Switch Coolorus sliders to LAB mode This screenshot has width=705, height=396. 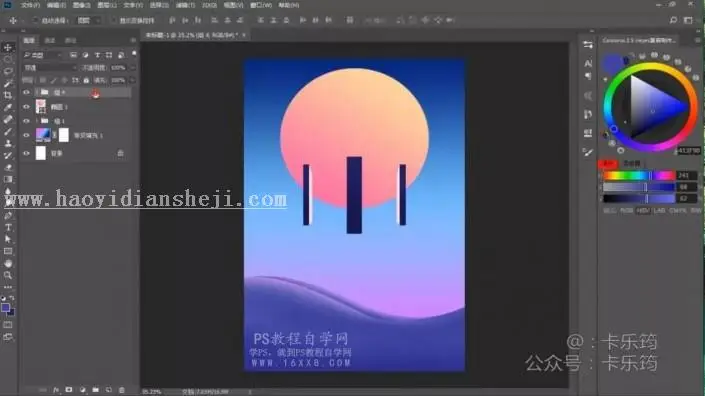(659, 210)
